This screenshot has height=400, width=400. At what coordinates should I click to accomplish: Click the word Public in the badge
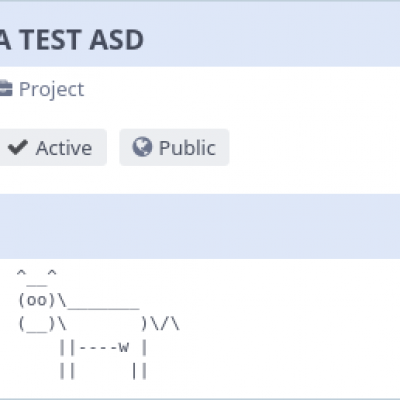tap(187, 148)
